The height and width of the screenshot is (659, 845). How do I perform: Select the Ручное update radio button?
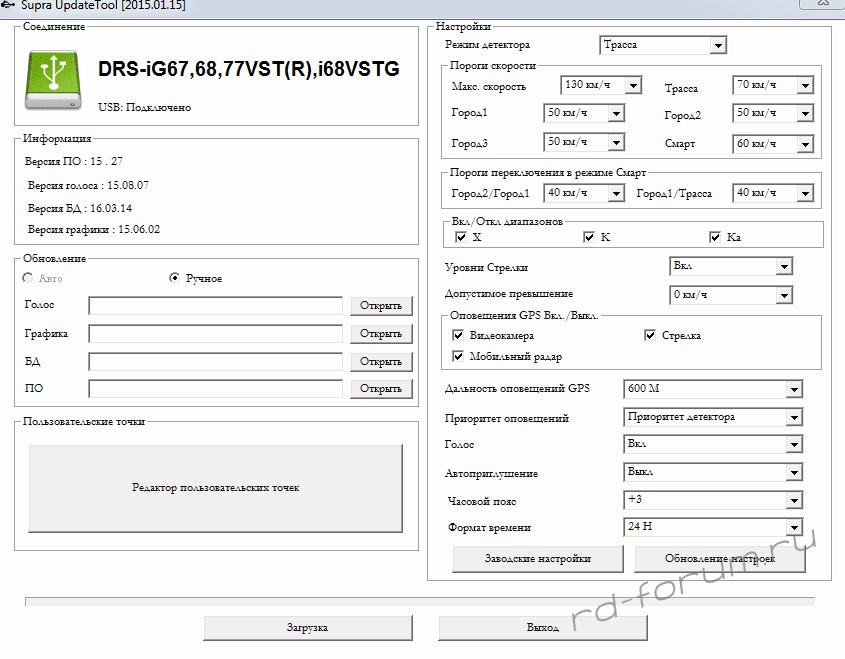click(174, 278)
